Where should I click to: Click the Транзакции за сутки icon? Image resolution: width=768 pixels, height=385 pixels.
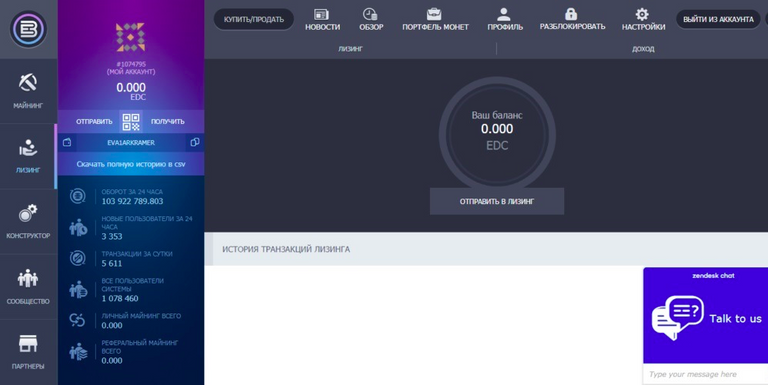click(x=77, y=258)
